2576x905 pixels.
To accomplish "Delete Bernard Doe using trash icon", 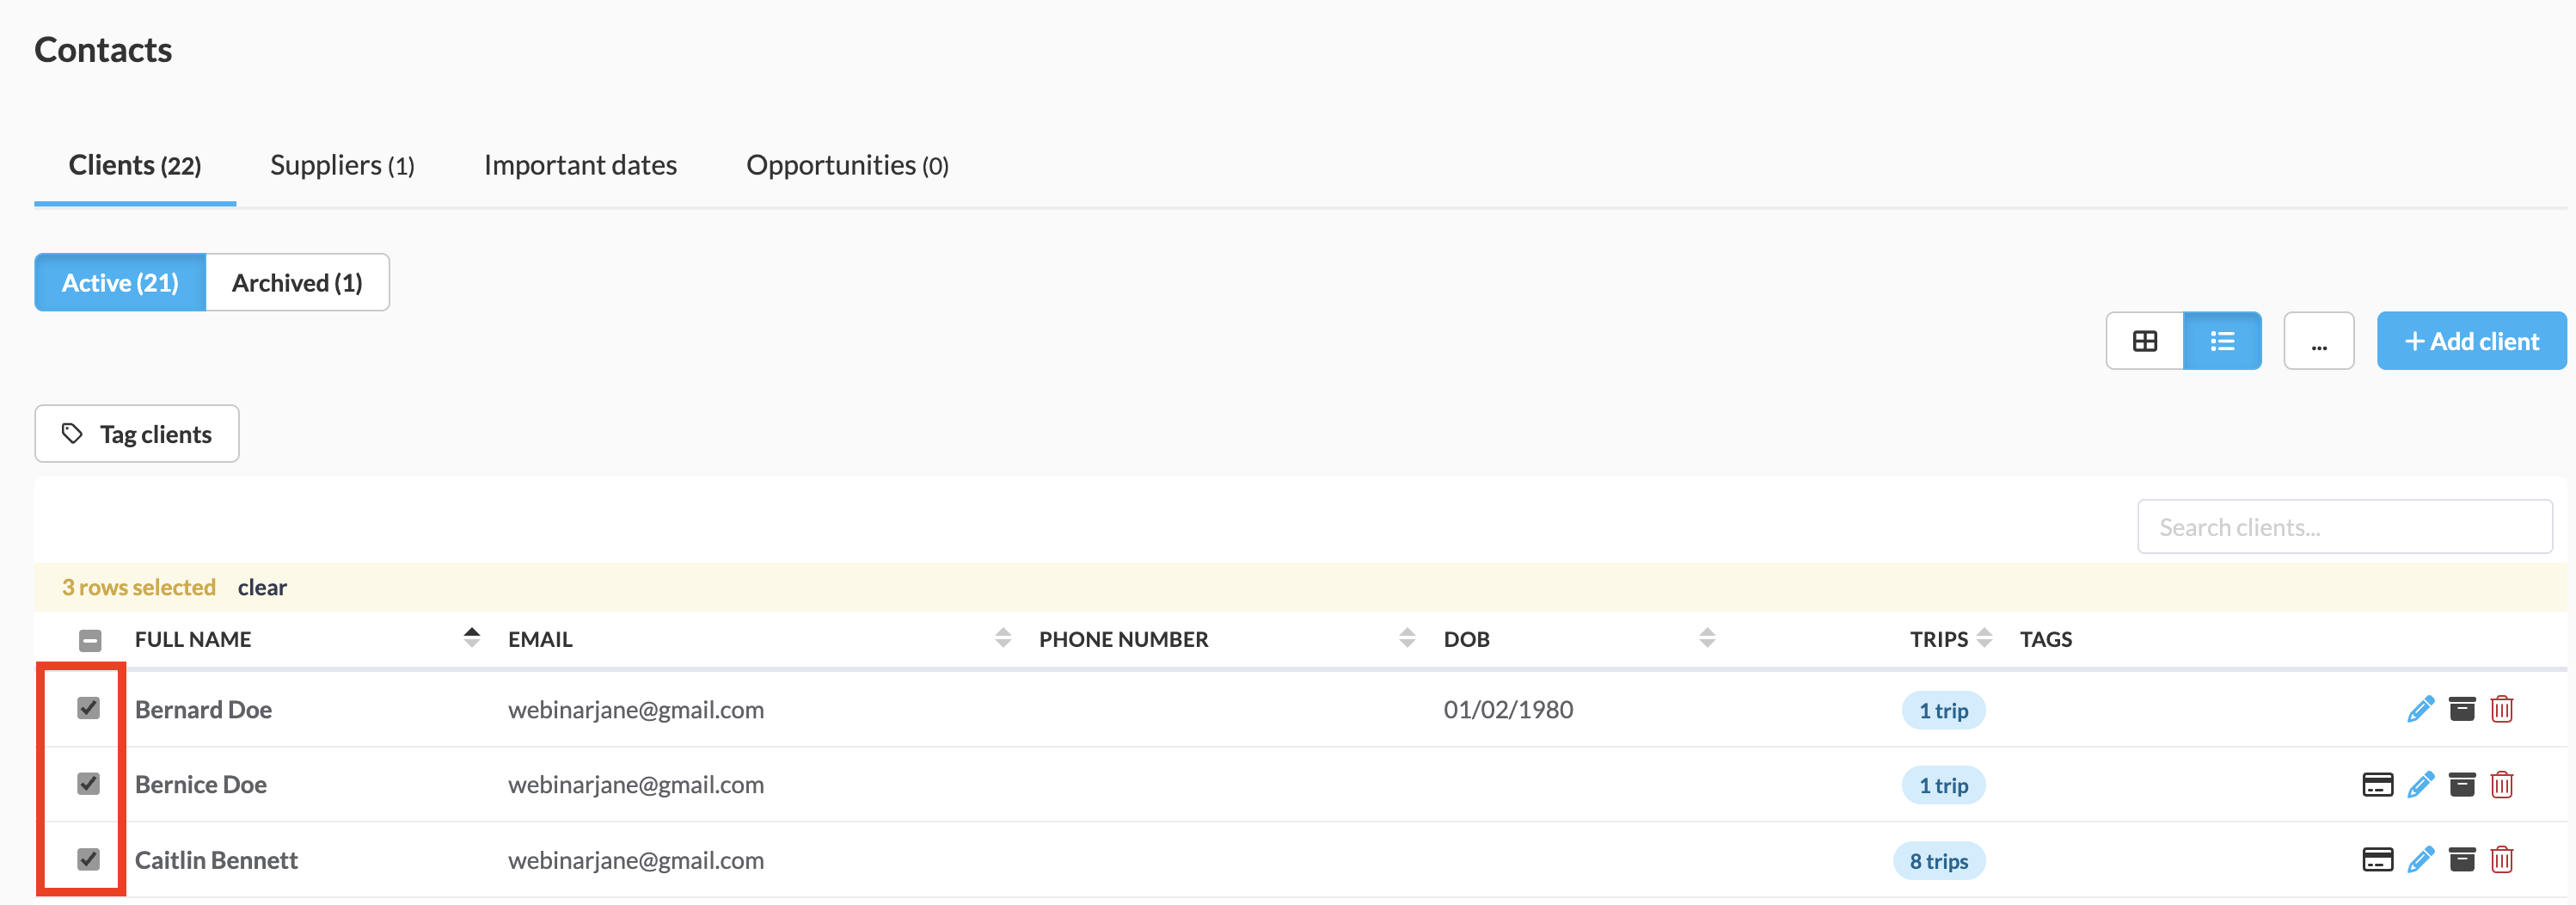I will tap(2502, 709).
